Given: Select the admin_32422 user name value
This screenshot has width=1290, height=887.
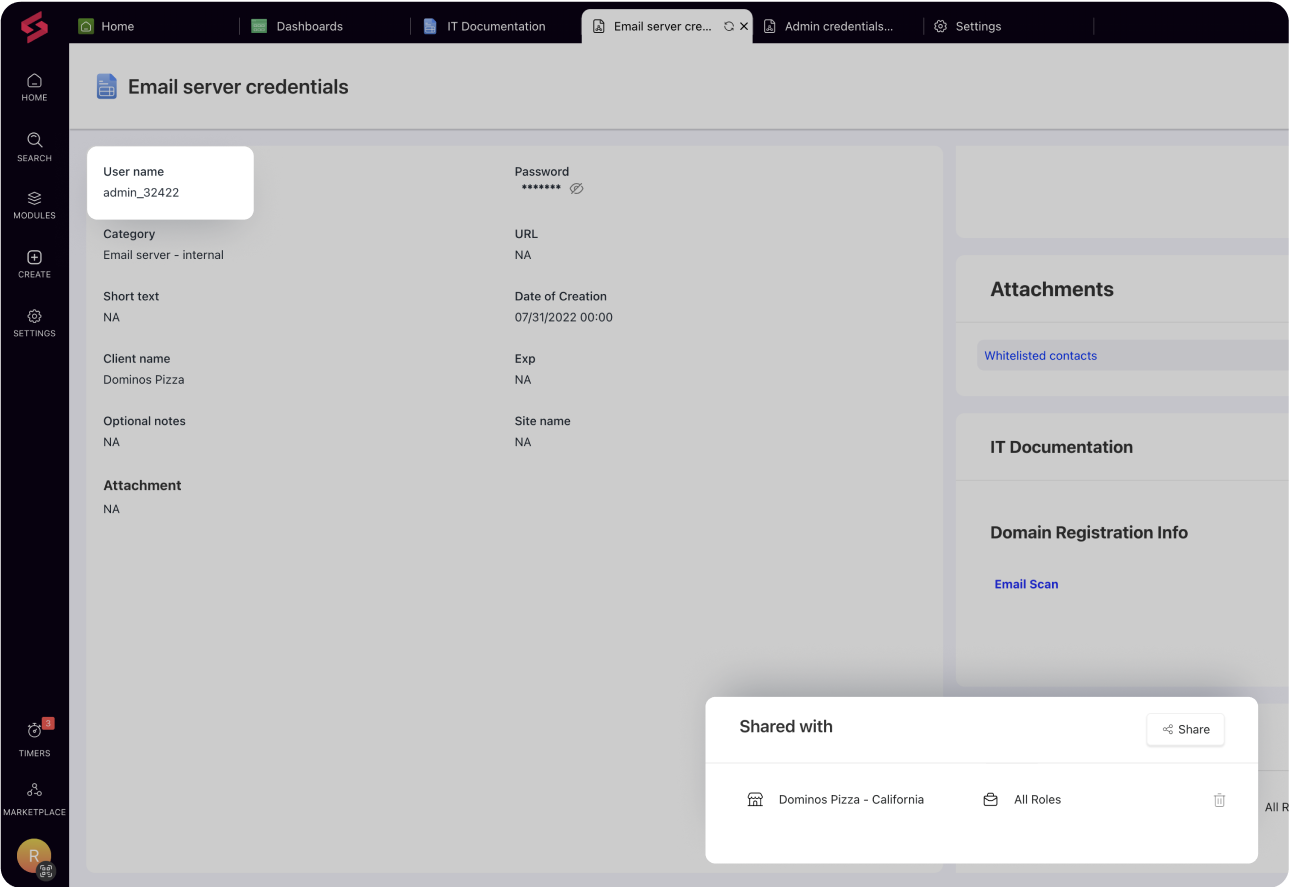Looking at the screenshot, I should click(x=141, y=192).
